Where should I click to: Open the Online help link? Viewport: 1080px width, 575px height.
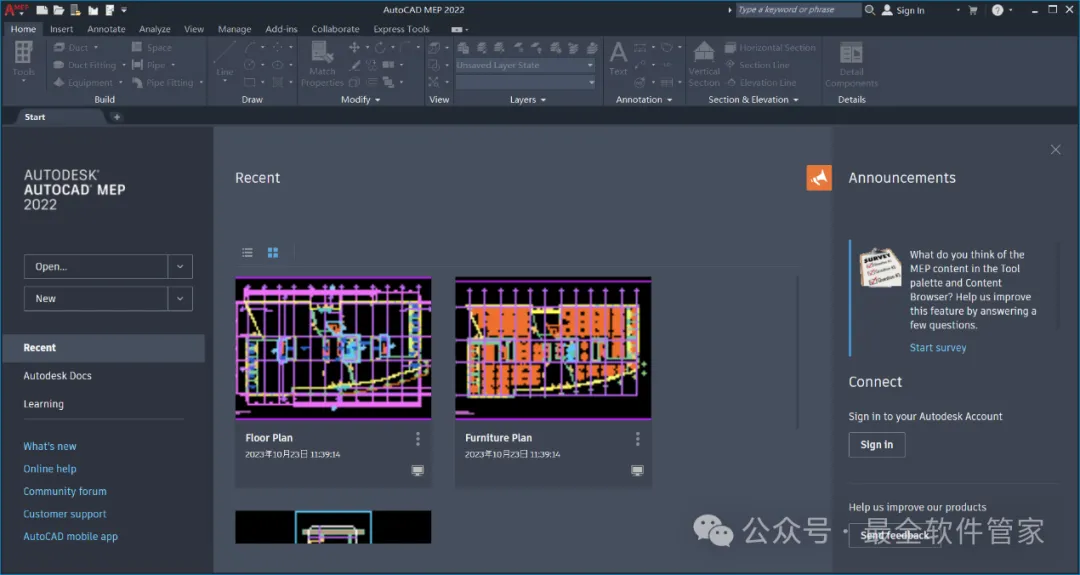50,469
